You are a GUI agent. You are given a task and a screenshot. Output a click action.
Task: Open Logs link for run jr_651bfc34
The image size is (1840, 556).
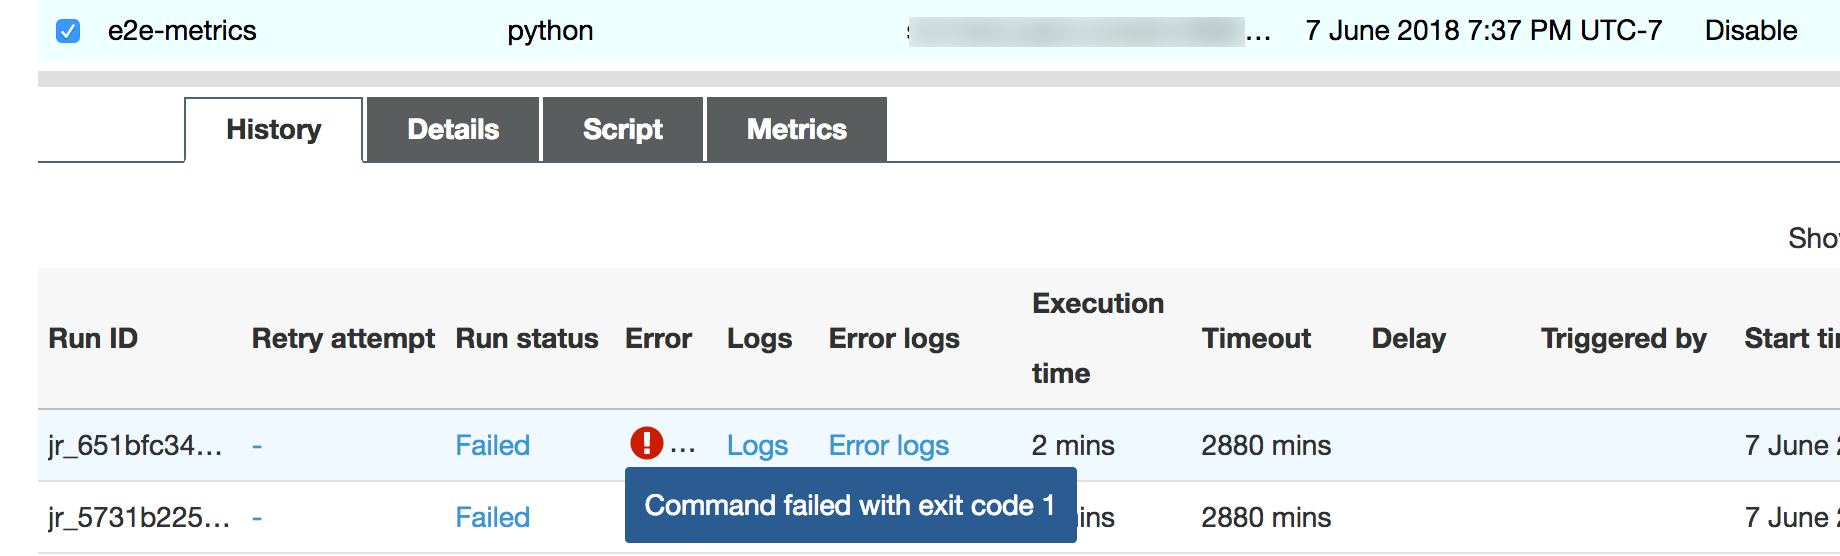757,446
